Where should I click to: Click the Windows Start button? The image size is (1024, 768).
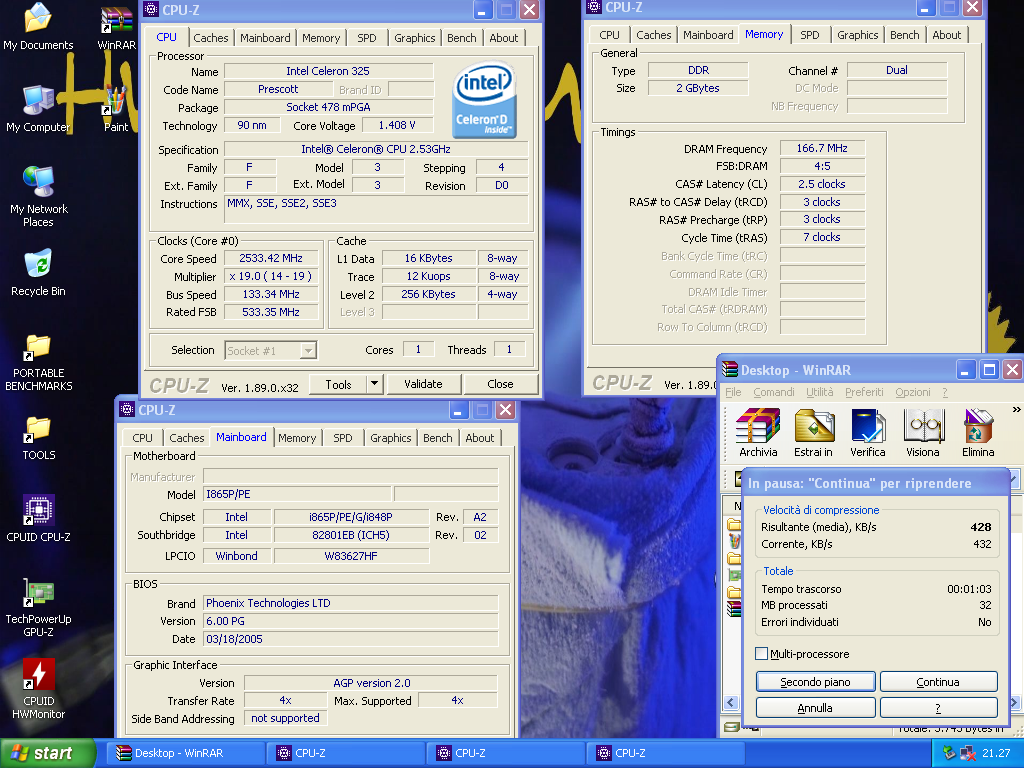pyautogui.click(x=47, y=753)
